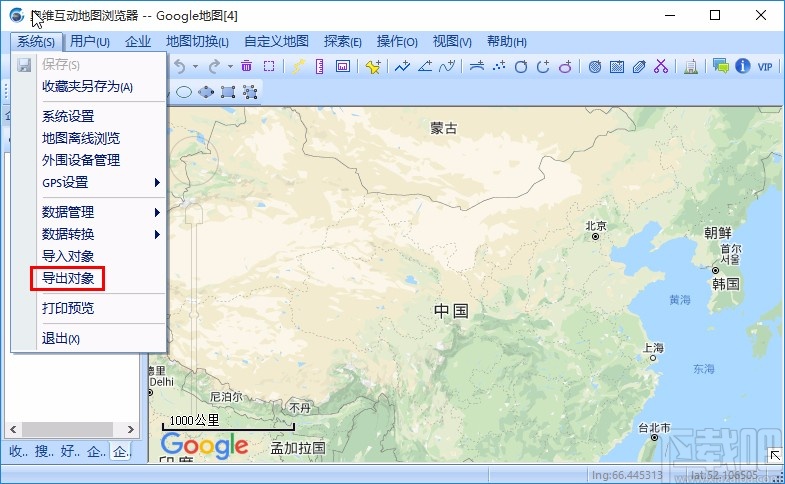This screenshot has height=484, width=785.
Task: Click the corner arrow icon at map bottom-right
Action: [775, 454]
